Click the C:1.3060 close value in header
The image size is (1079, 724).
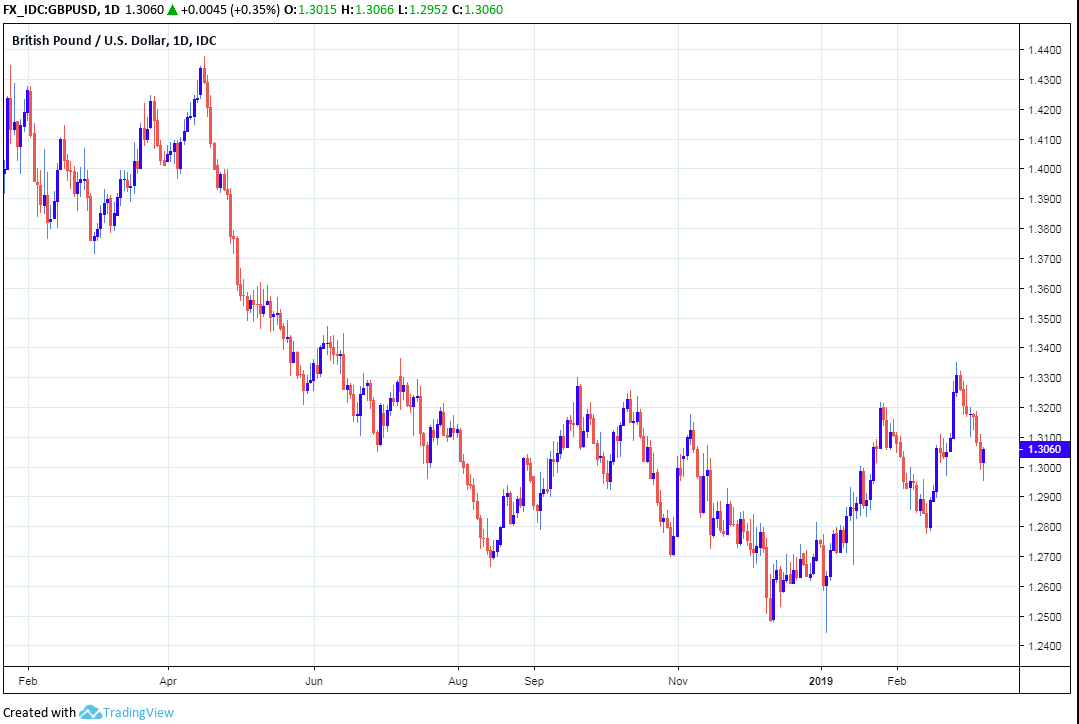pyautogui.click(x=477, y=10)
